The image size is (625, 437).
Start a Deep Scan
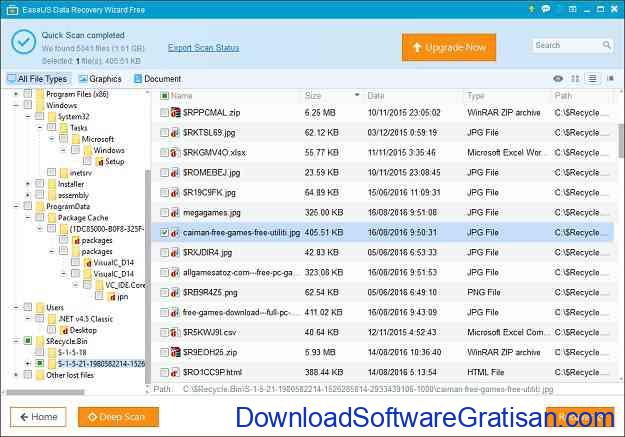(118, 417)
